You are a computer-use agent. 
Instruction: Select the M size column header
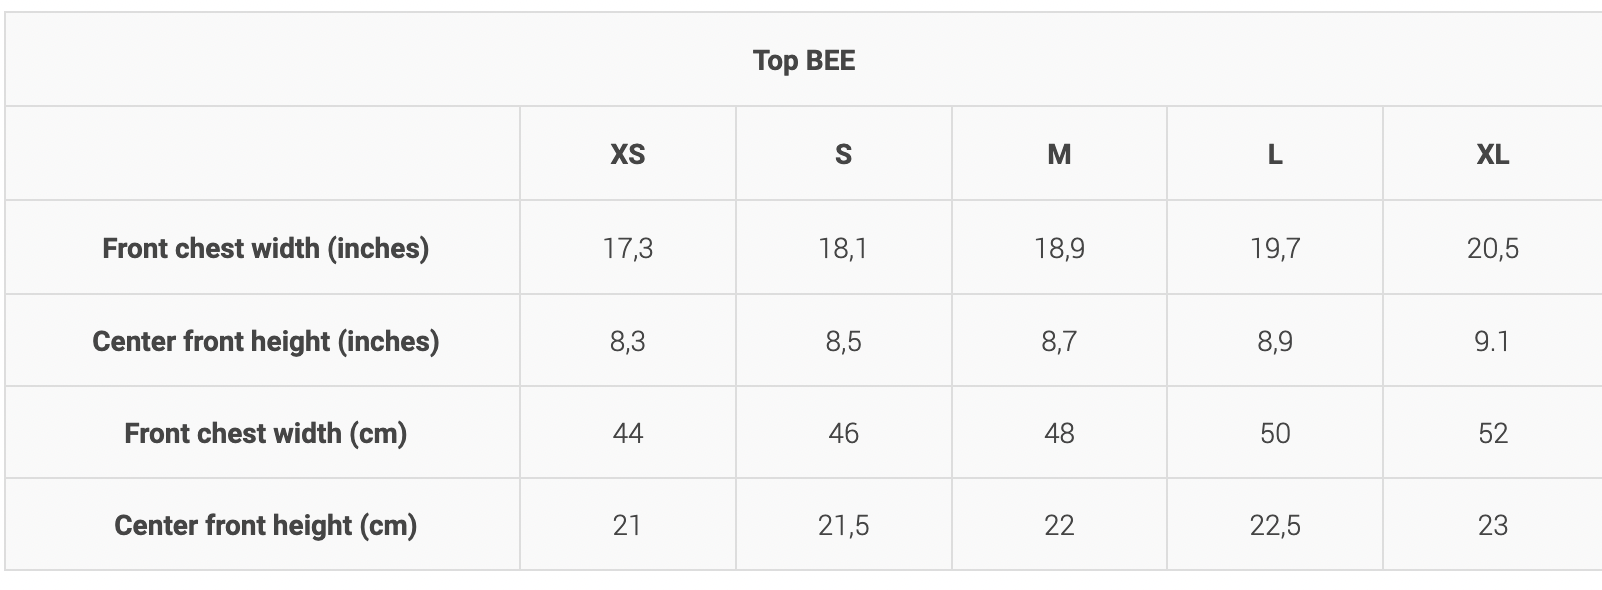1059,154
